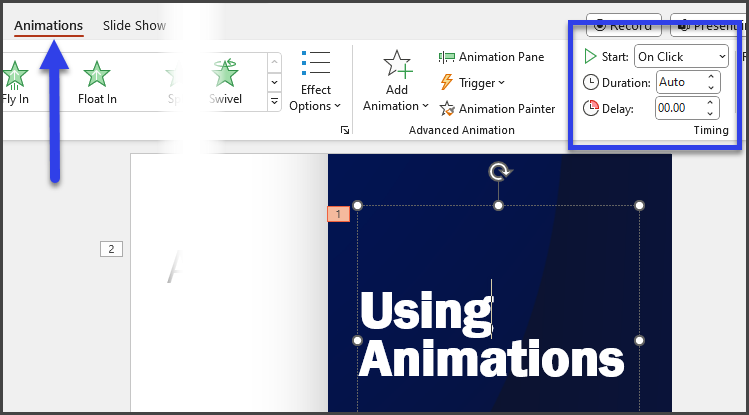Select slide number 2 marker
The width and height of the screenshot is (749, 415).
[x=111, y=249]
